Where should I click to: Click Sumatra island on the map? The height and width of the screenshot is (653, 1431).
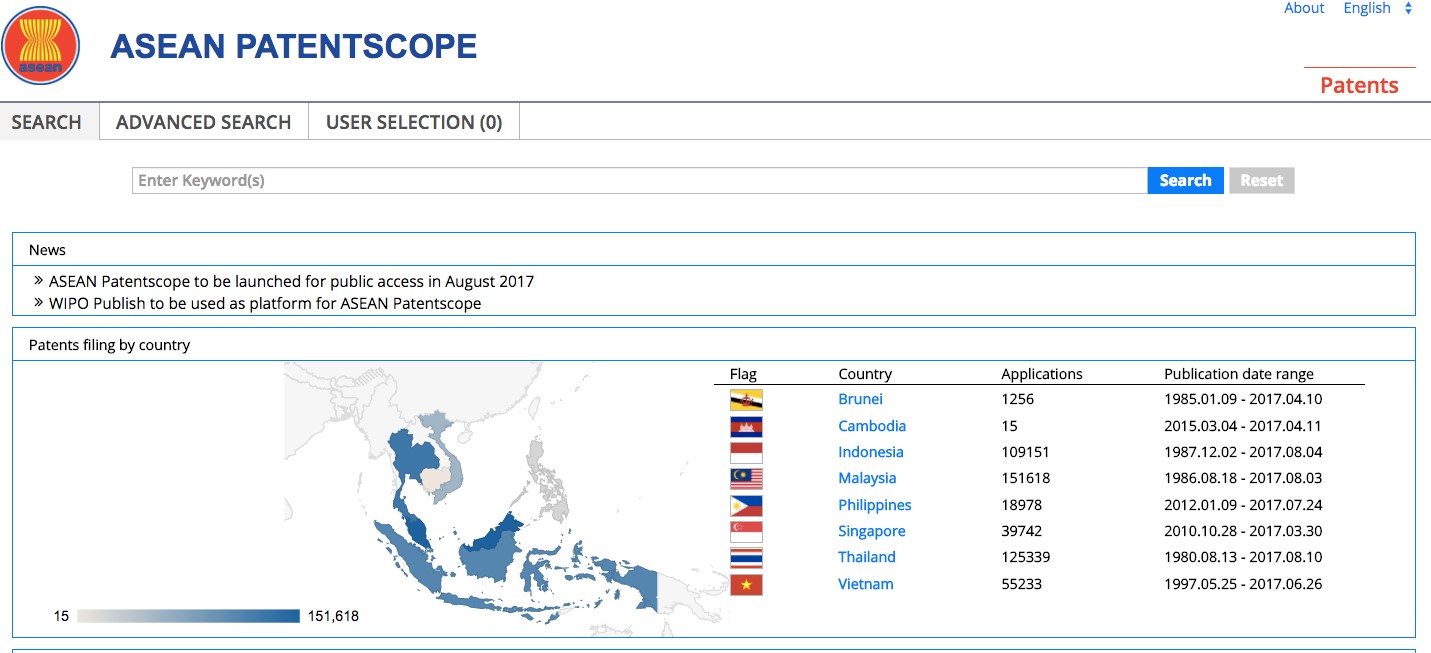coord(410,555)
